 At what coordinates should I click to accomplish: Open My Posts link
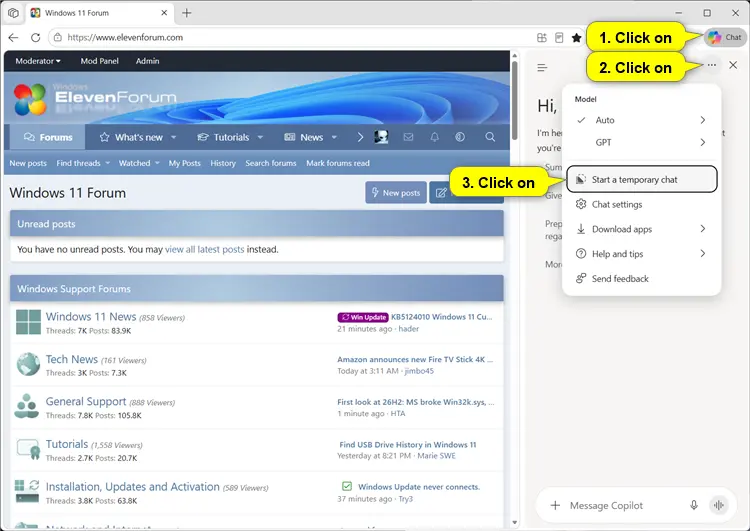[x=185, y=163]
